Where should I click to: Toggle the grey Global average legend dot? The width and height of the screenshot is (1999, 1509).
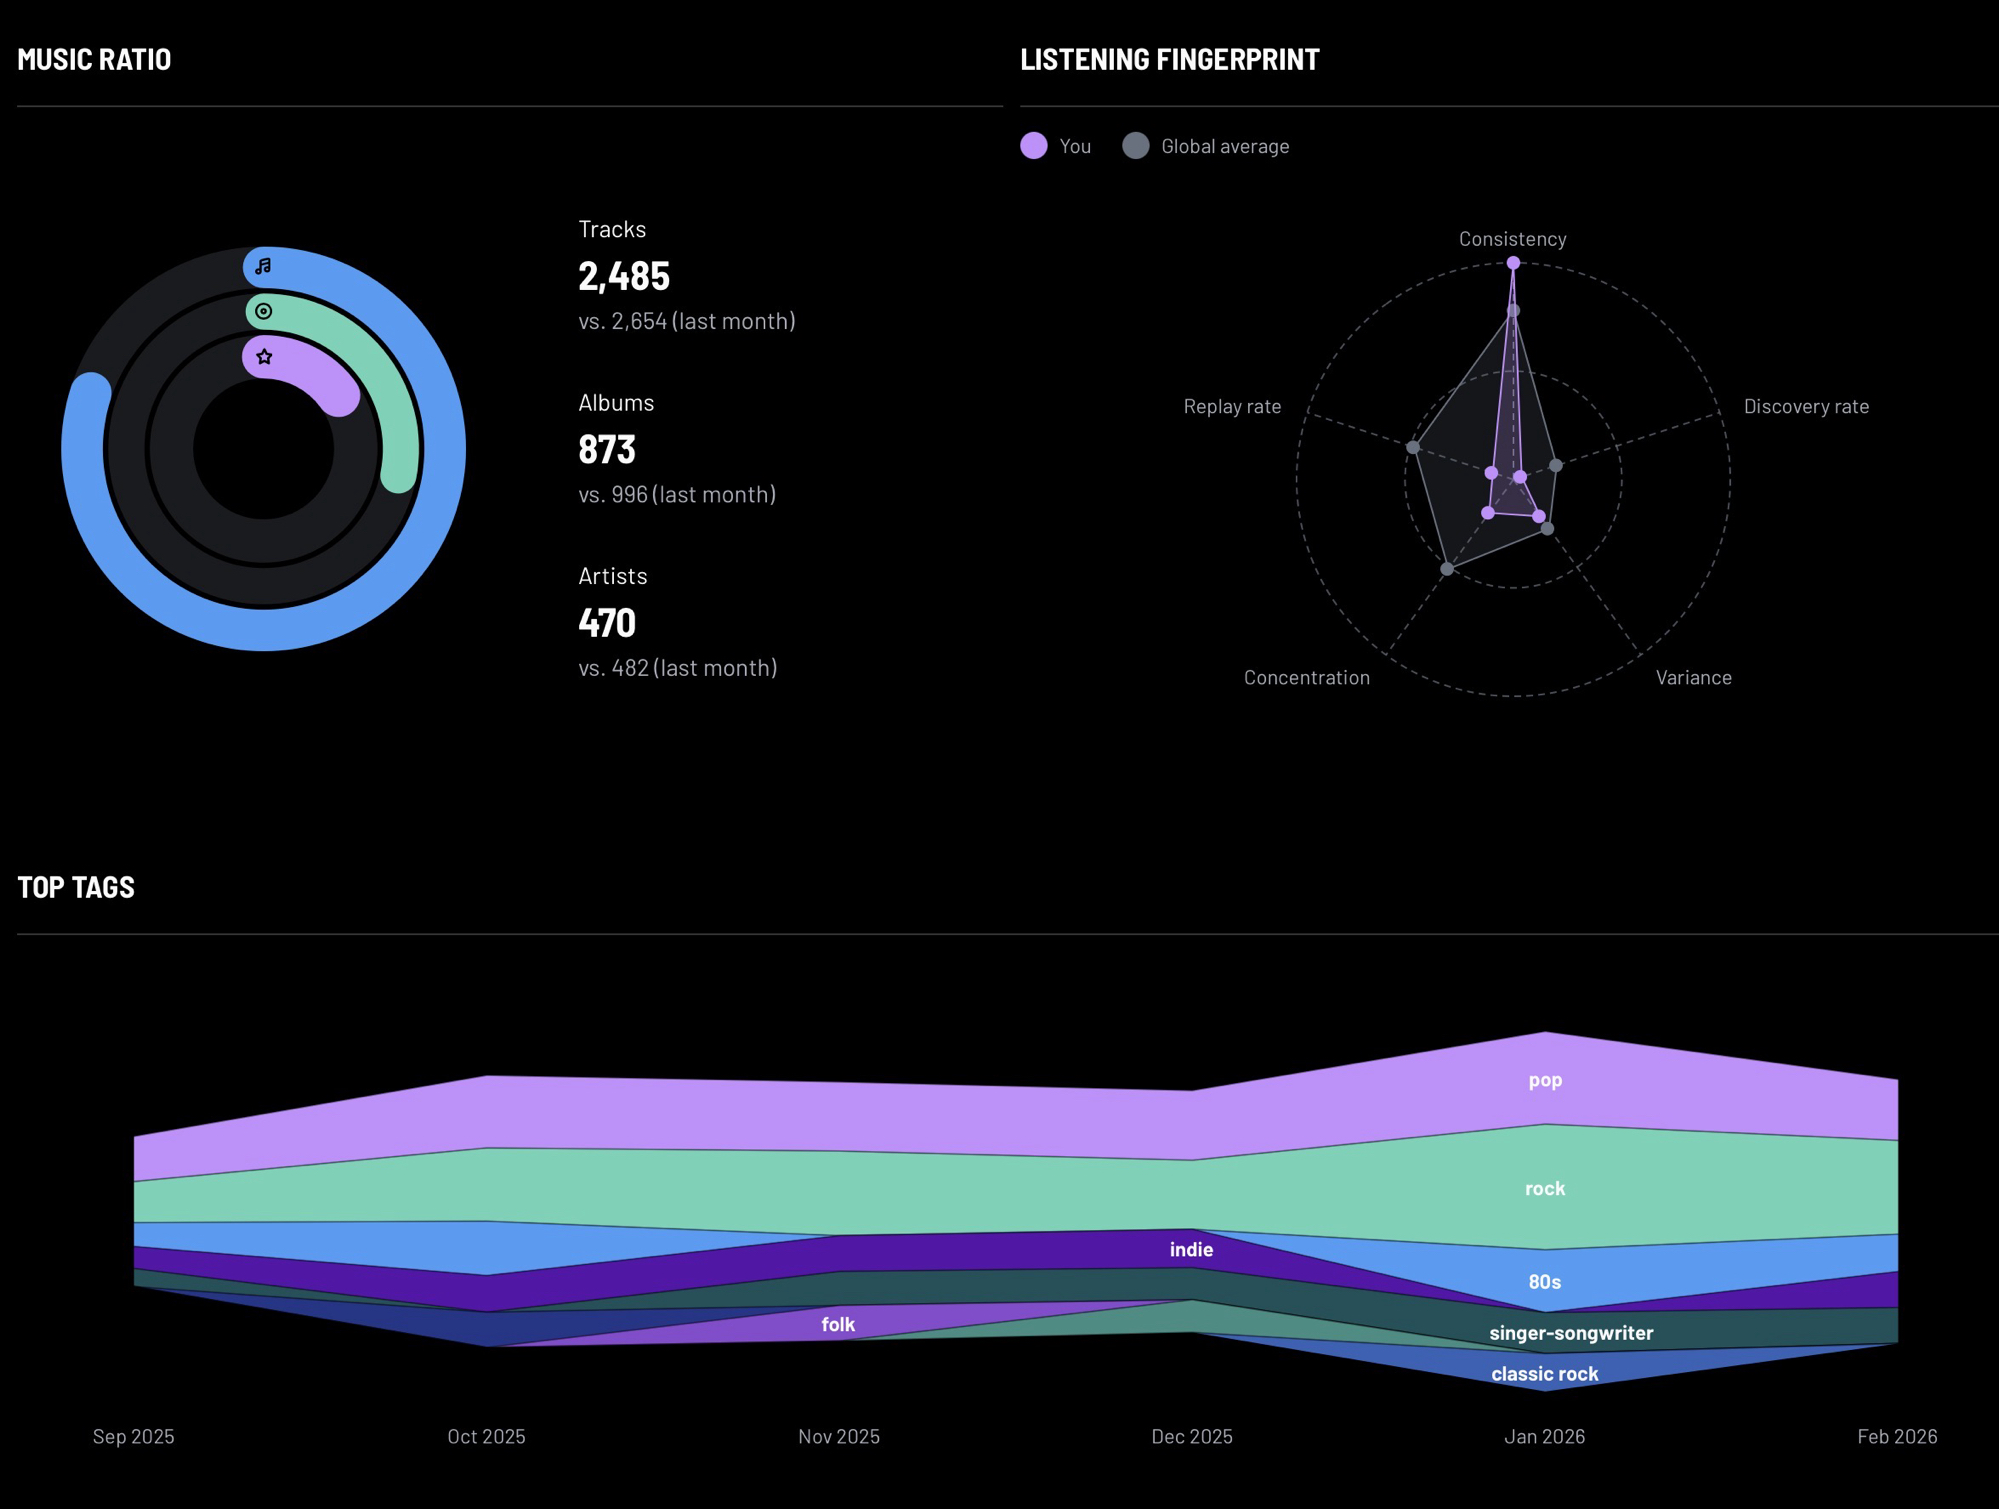(1136, 146)
